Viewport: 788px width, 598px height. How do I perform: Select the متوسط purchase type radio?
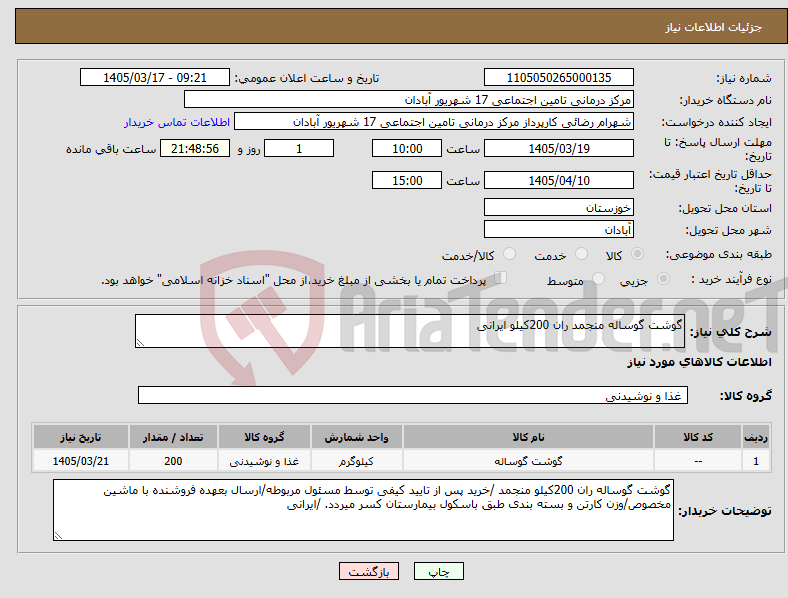(598, 279)
